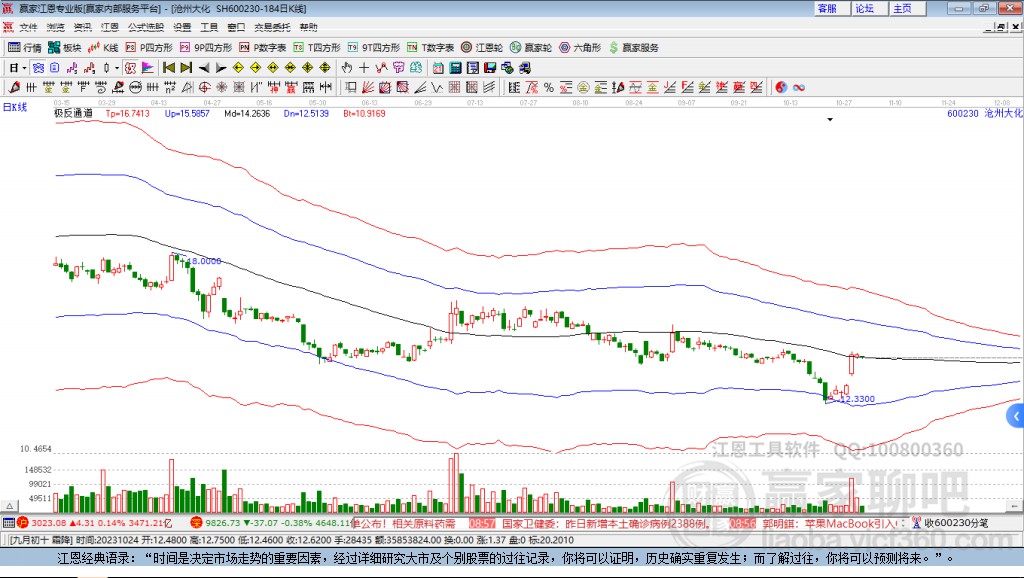The image size is (1024, 578).
Task: Click the Bt=10.9169 value
Action: tap(364, 113)
